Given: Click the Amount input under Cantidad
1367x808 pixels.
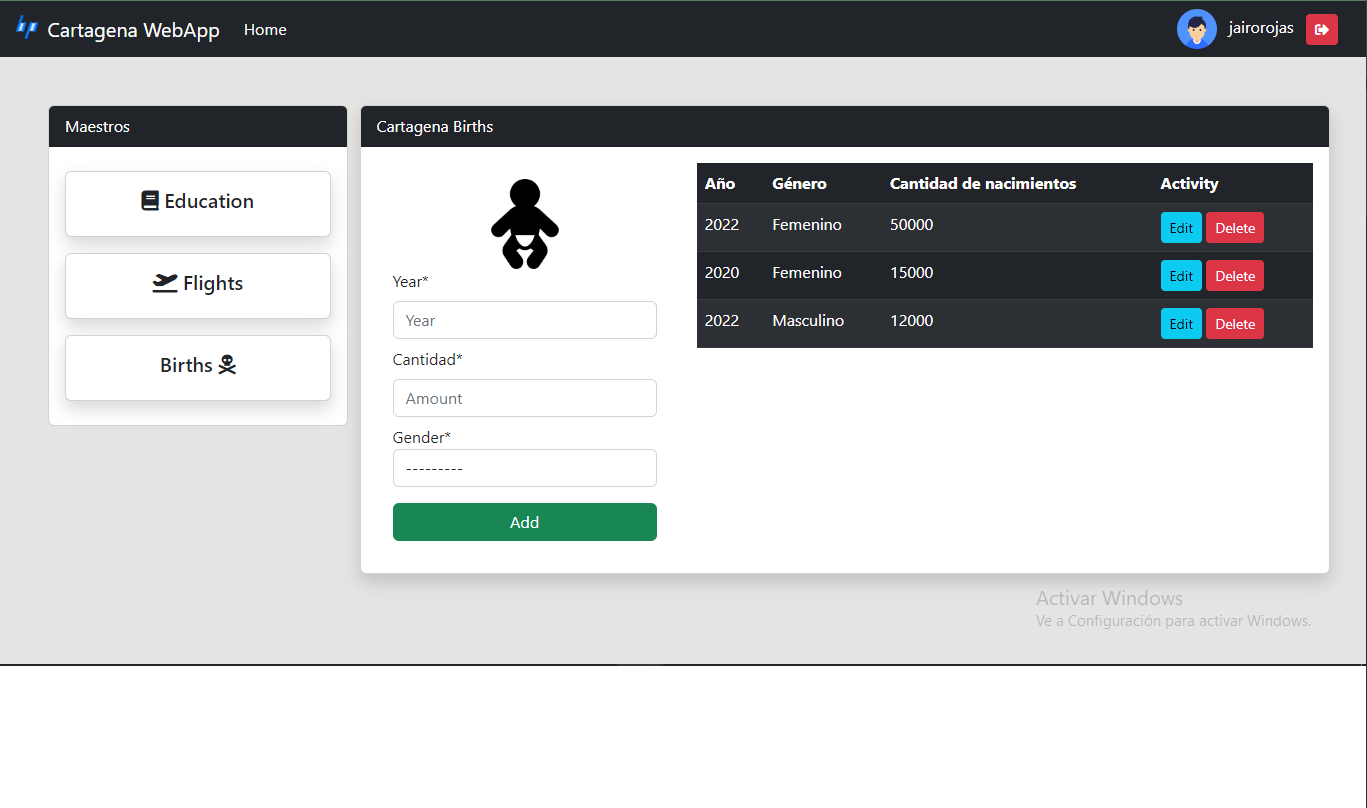Looking at the screenshot, I should tap(524, 397).
